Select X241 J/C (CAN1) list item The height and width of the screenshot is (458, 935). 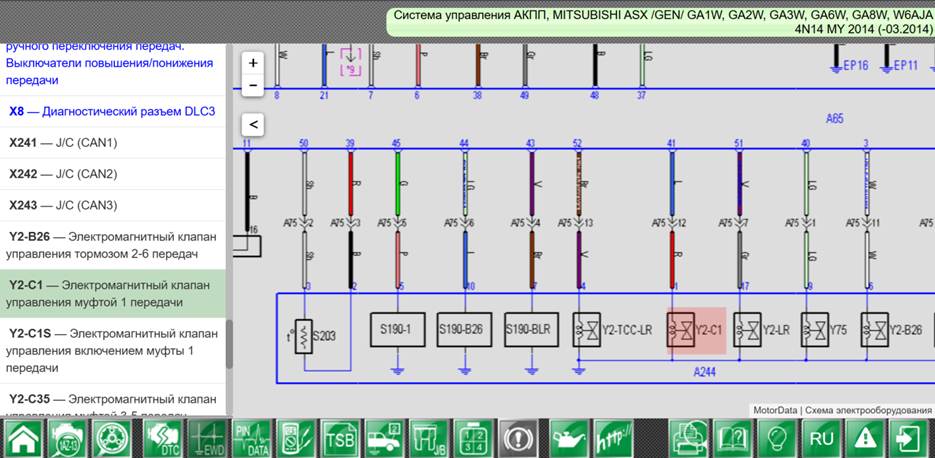[113, 143]
